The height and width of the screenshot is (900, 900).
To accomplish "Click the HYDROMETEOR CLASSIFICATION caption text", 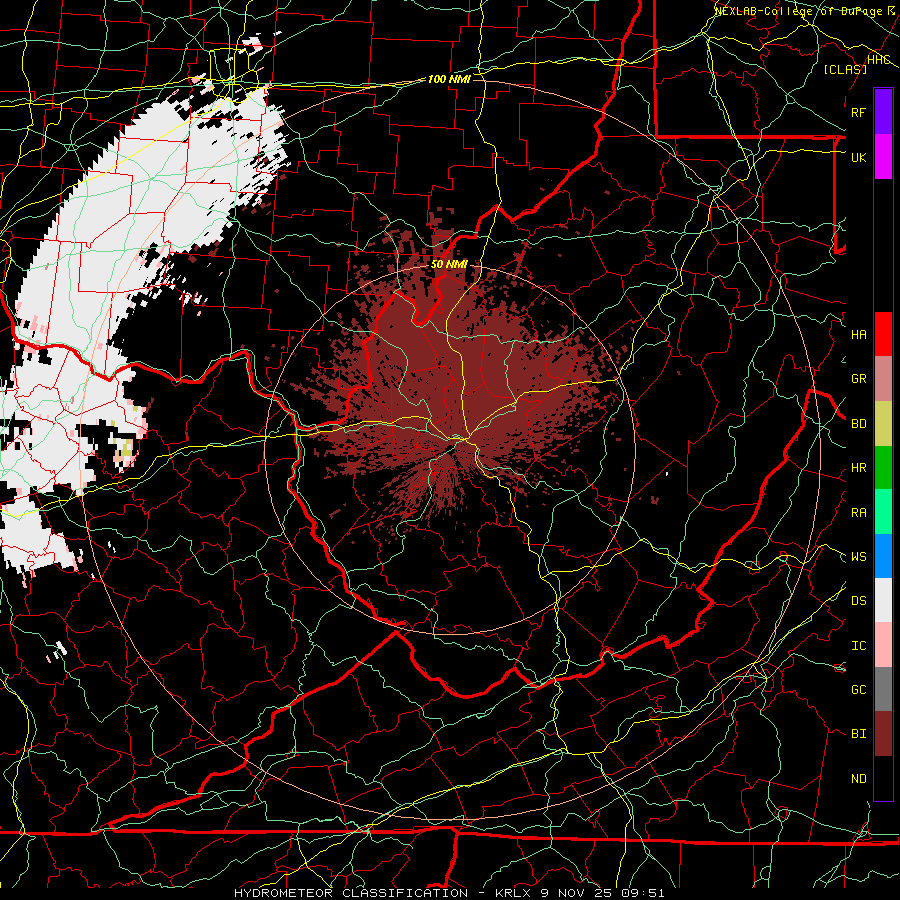I will (x=351, y=893).
